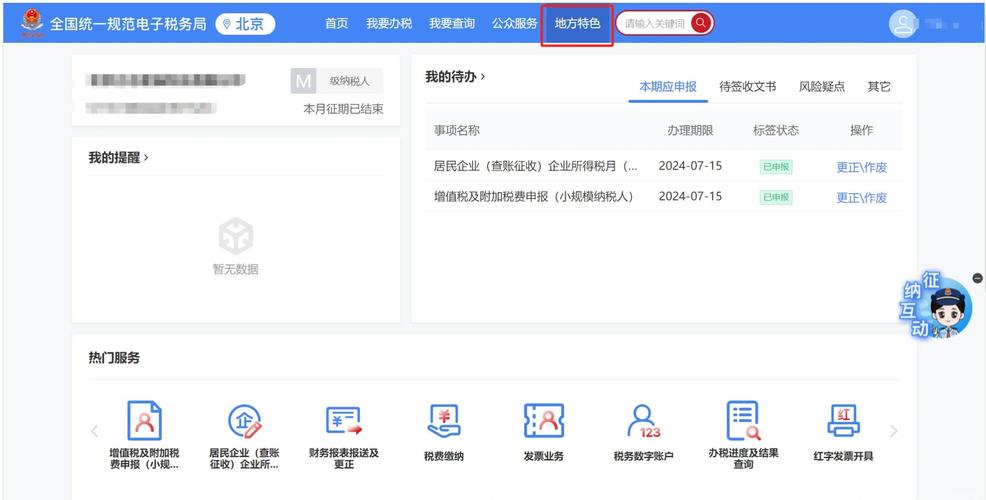Focus the keyword search input field
The height and width of the screenshot is (500, 986).
(x=654, y=23)
